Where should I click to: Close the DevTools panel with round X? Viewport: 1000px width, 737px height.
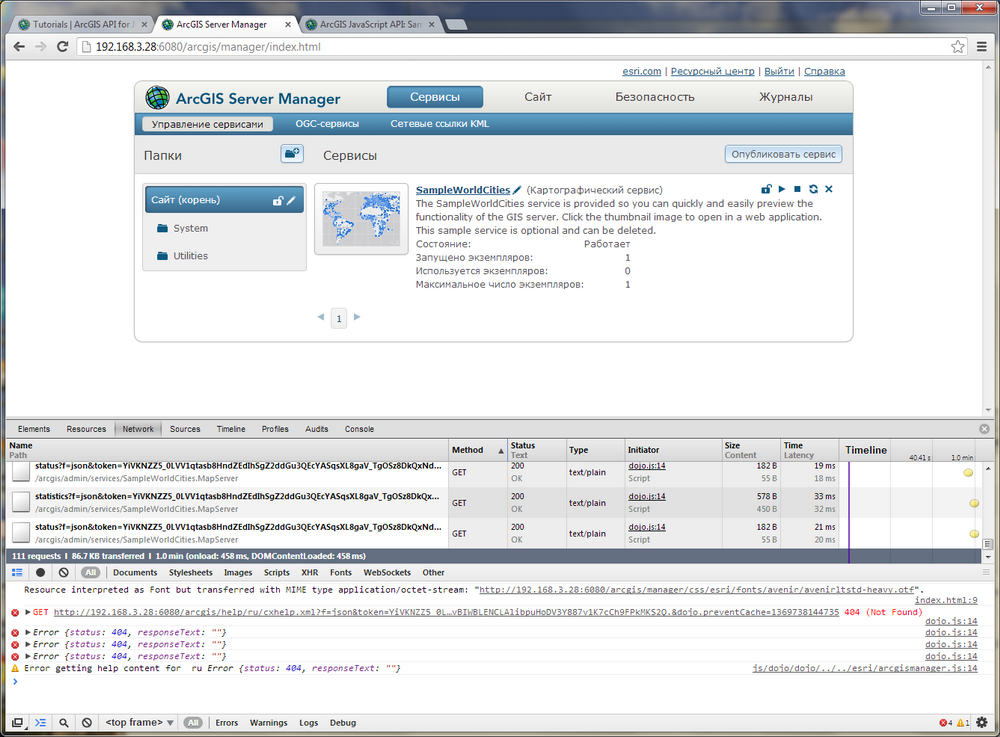pyautogui.click(x=984, y=429)
